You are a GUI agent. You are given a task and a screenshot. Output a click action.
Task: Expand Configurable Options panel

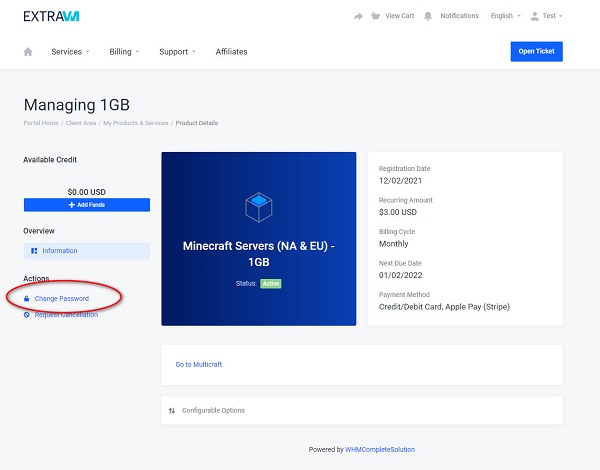362,410
